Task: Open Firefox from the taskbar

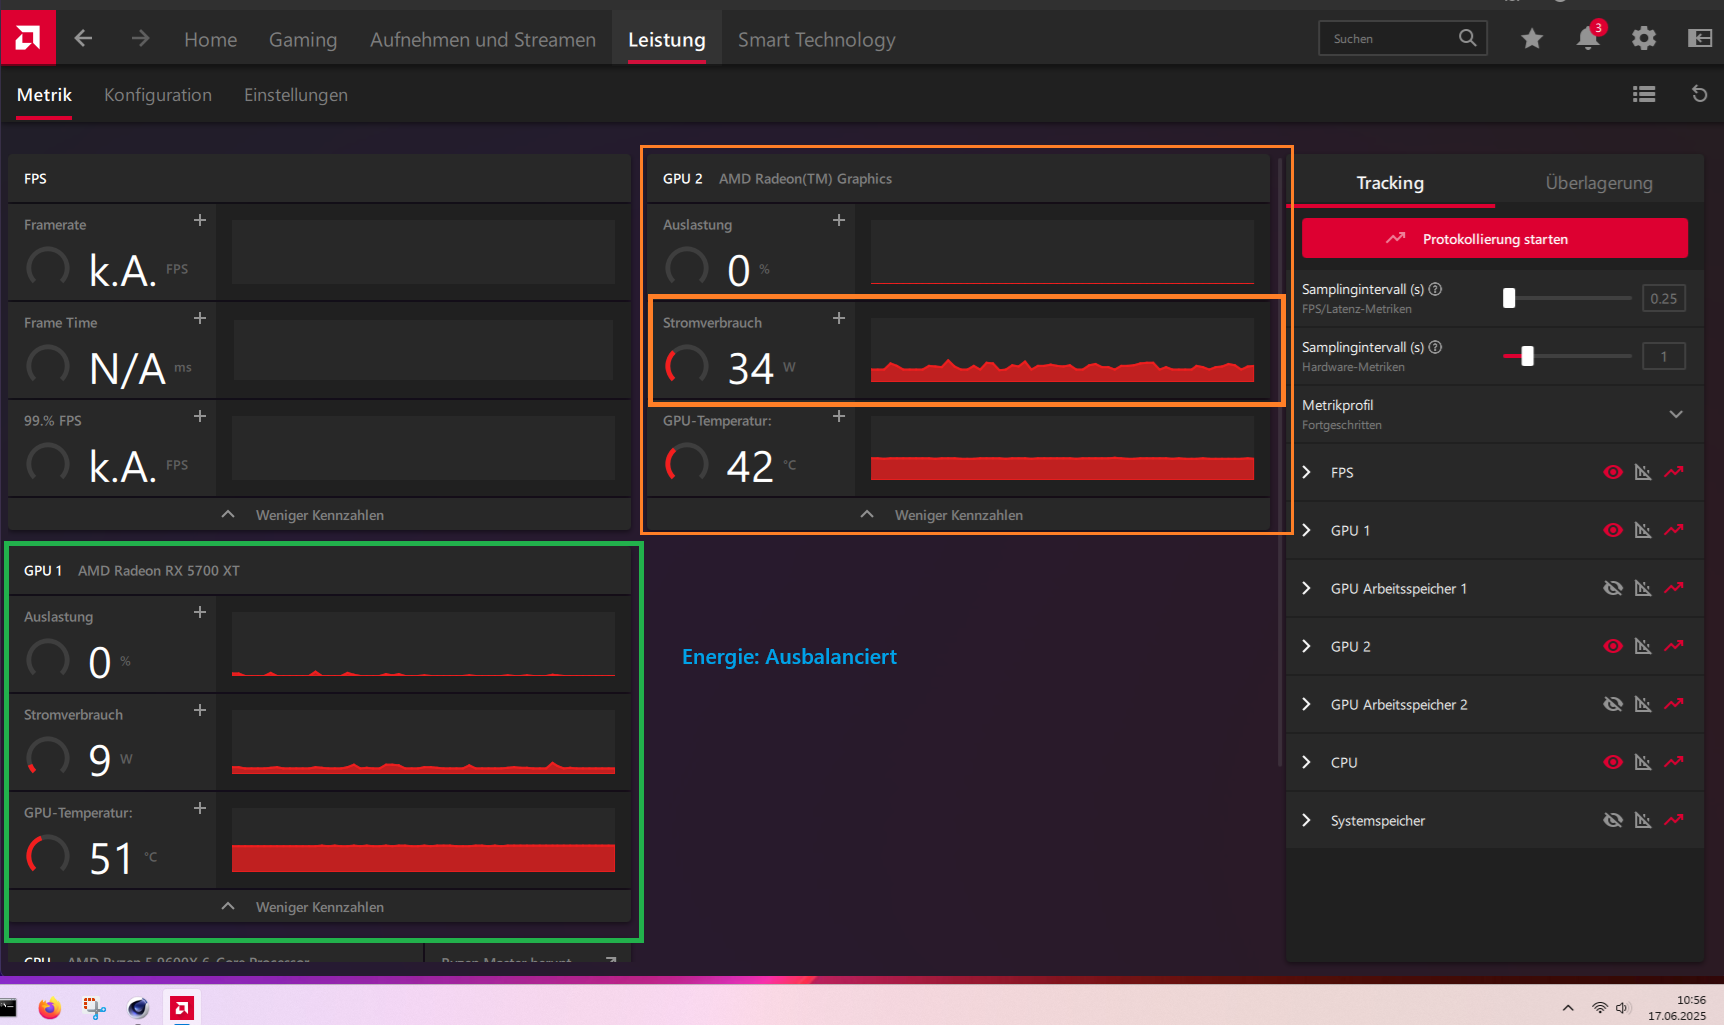Action: 49,1008
